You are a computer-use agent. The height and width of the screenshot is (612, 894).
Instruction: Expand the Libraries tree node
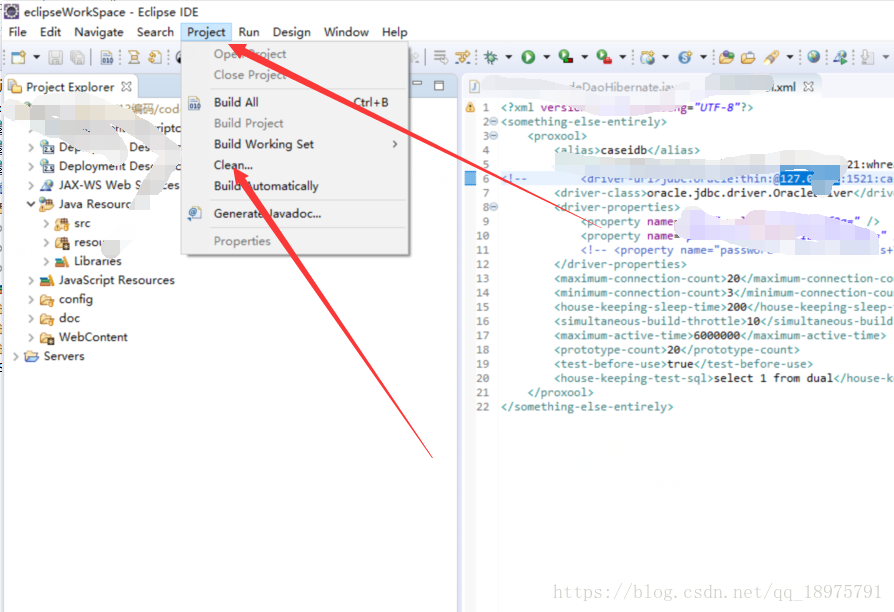[46, 261]
